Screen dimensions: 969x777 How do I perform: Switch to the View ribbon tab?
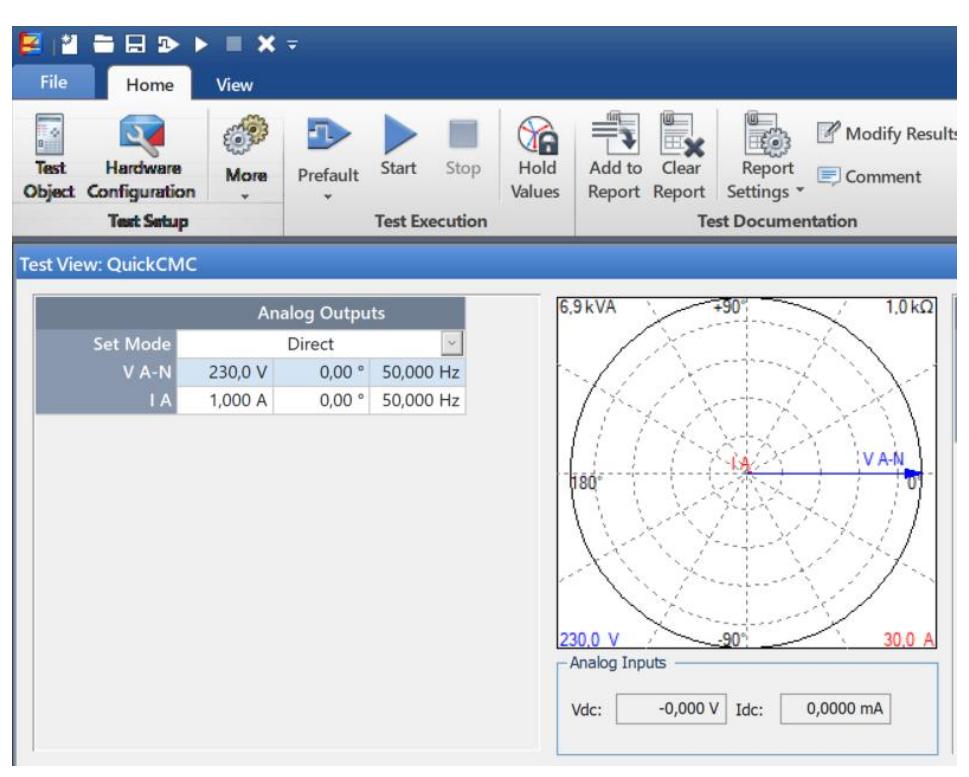click(234, 84)
